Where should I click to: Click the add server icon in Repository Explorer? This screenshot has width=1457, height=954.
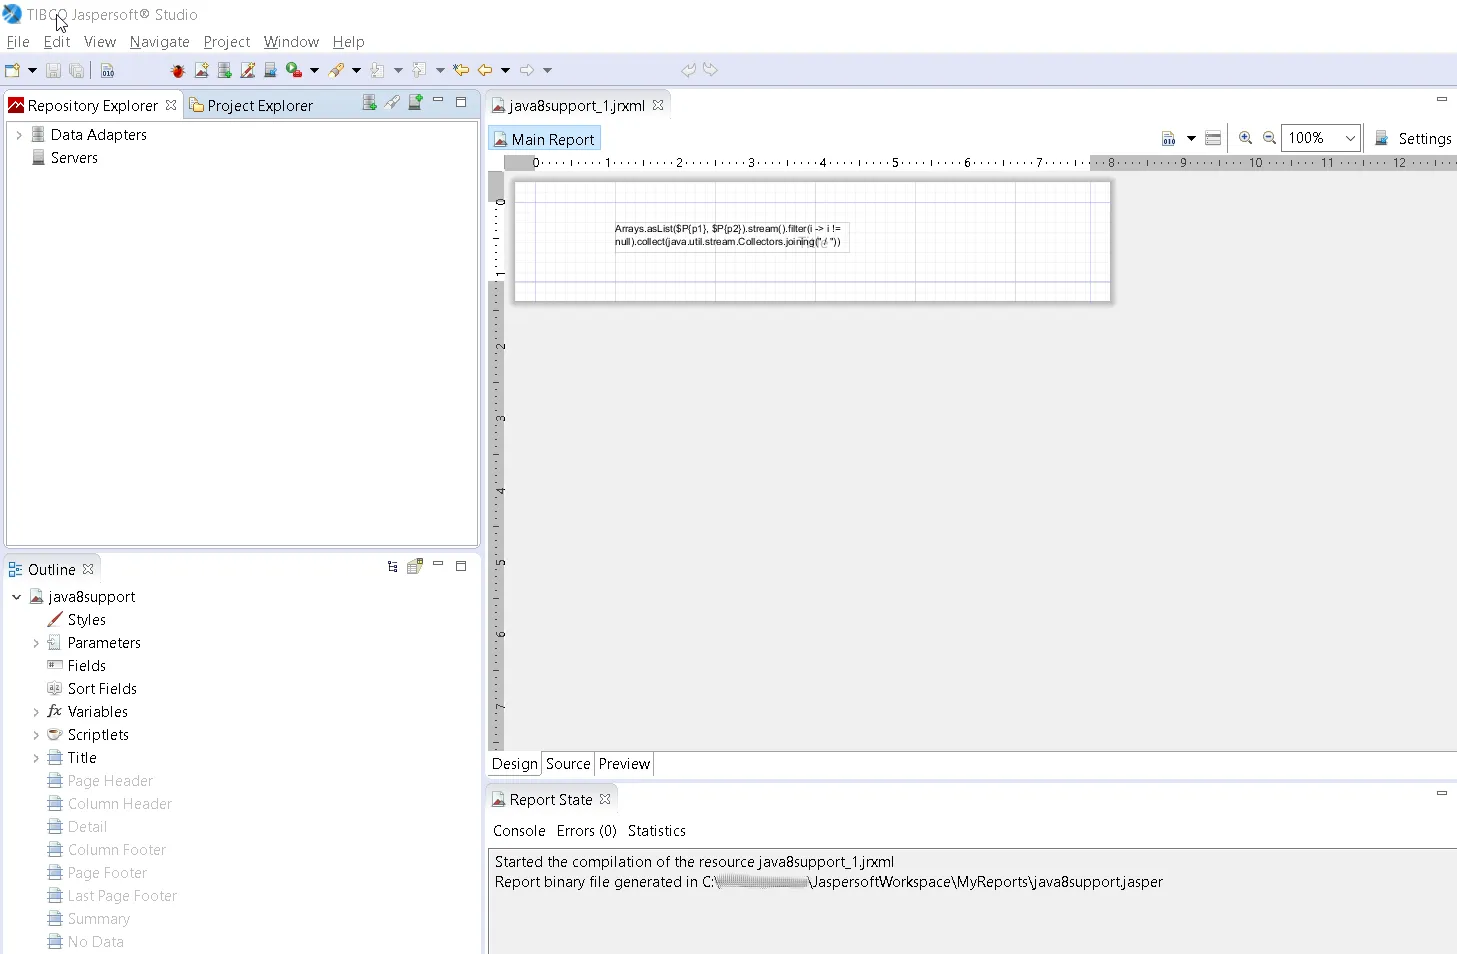click(415, 103)
